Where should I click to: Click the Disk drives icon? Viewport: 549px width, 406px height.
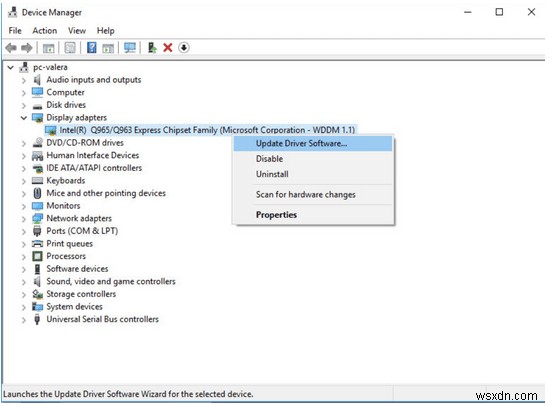click(x=37, y=105)
